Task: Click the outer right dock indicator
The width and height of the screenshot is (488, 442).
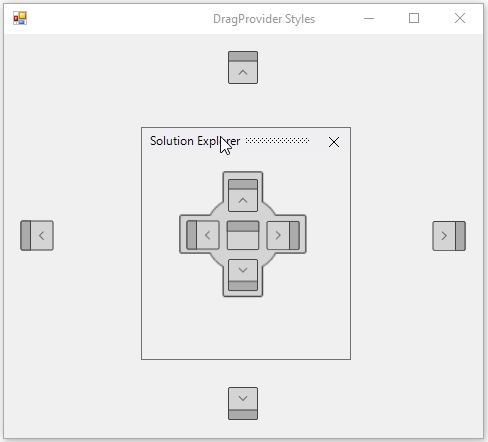Action: 449,236
